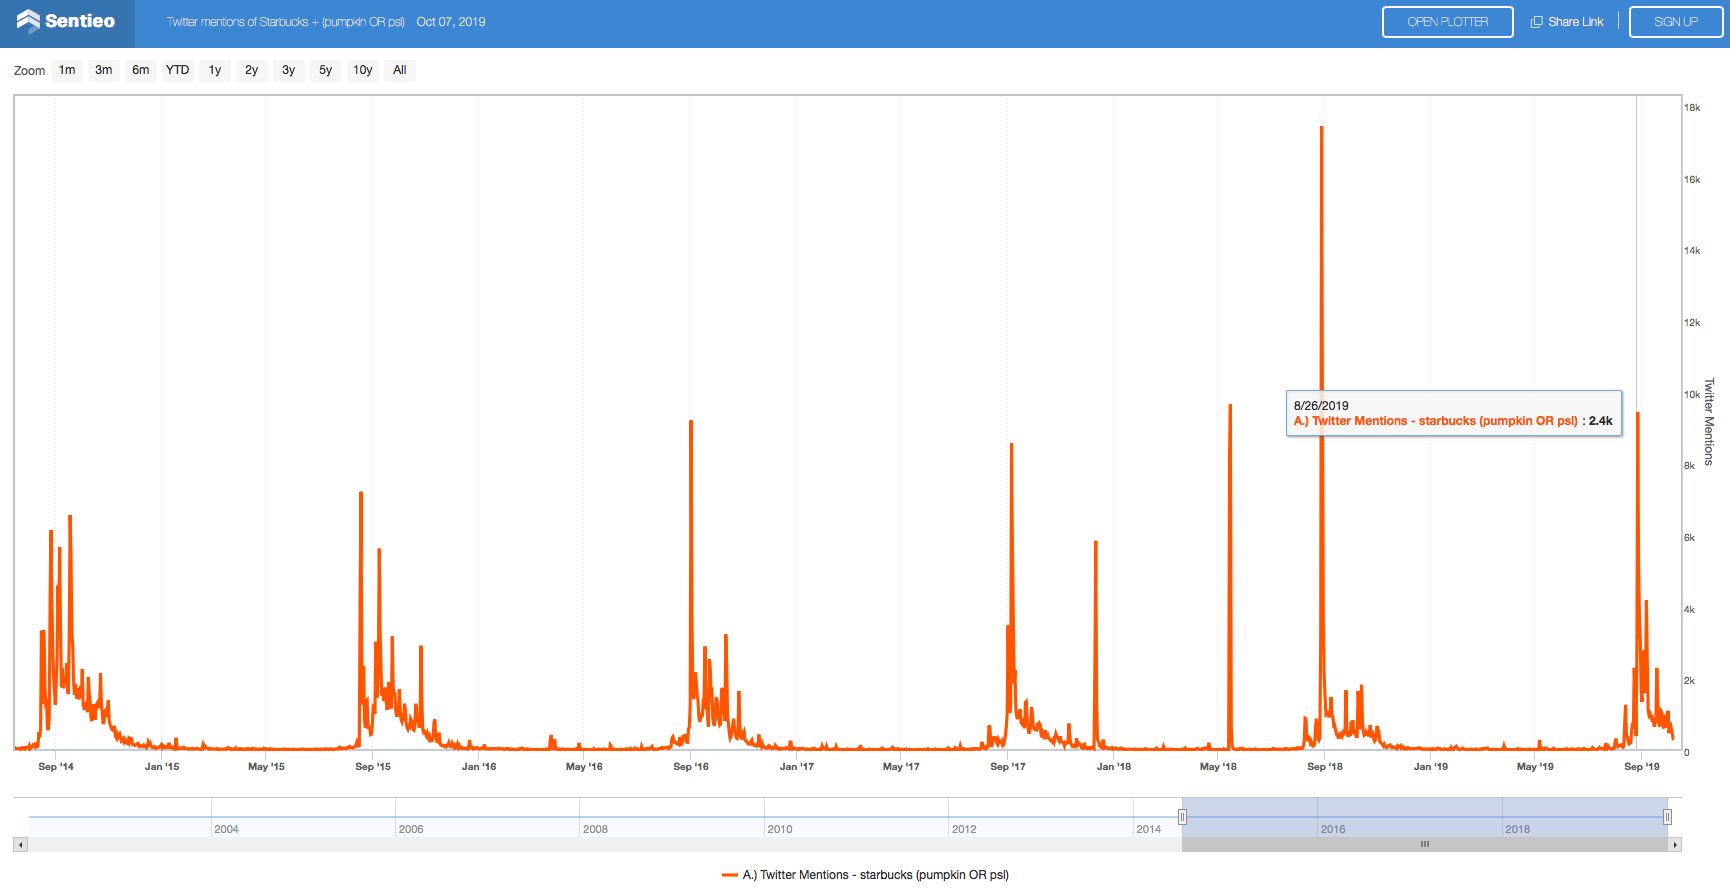Click the navigator scrollbar thumb

(x=1425, y=845)
